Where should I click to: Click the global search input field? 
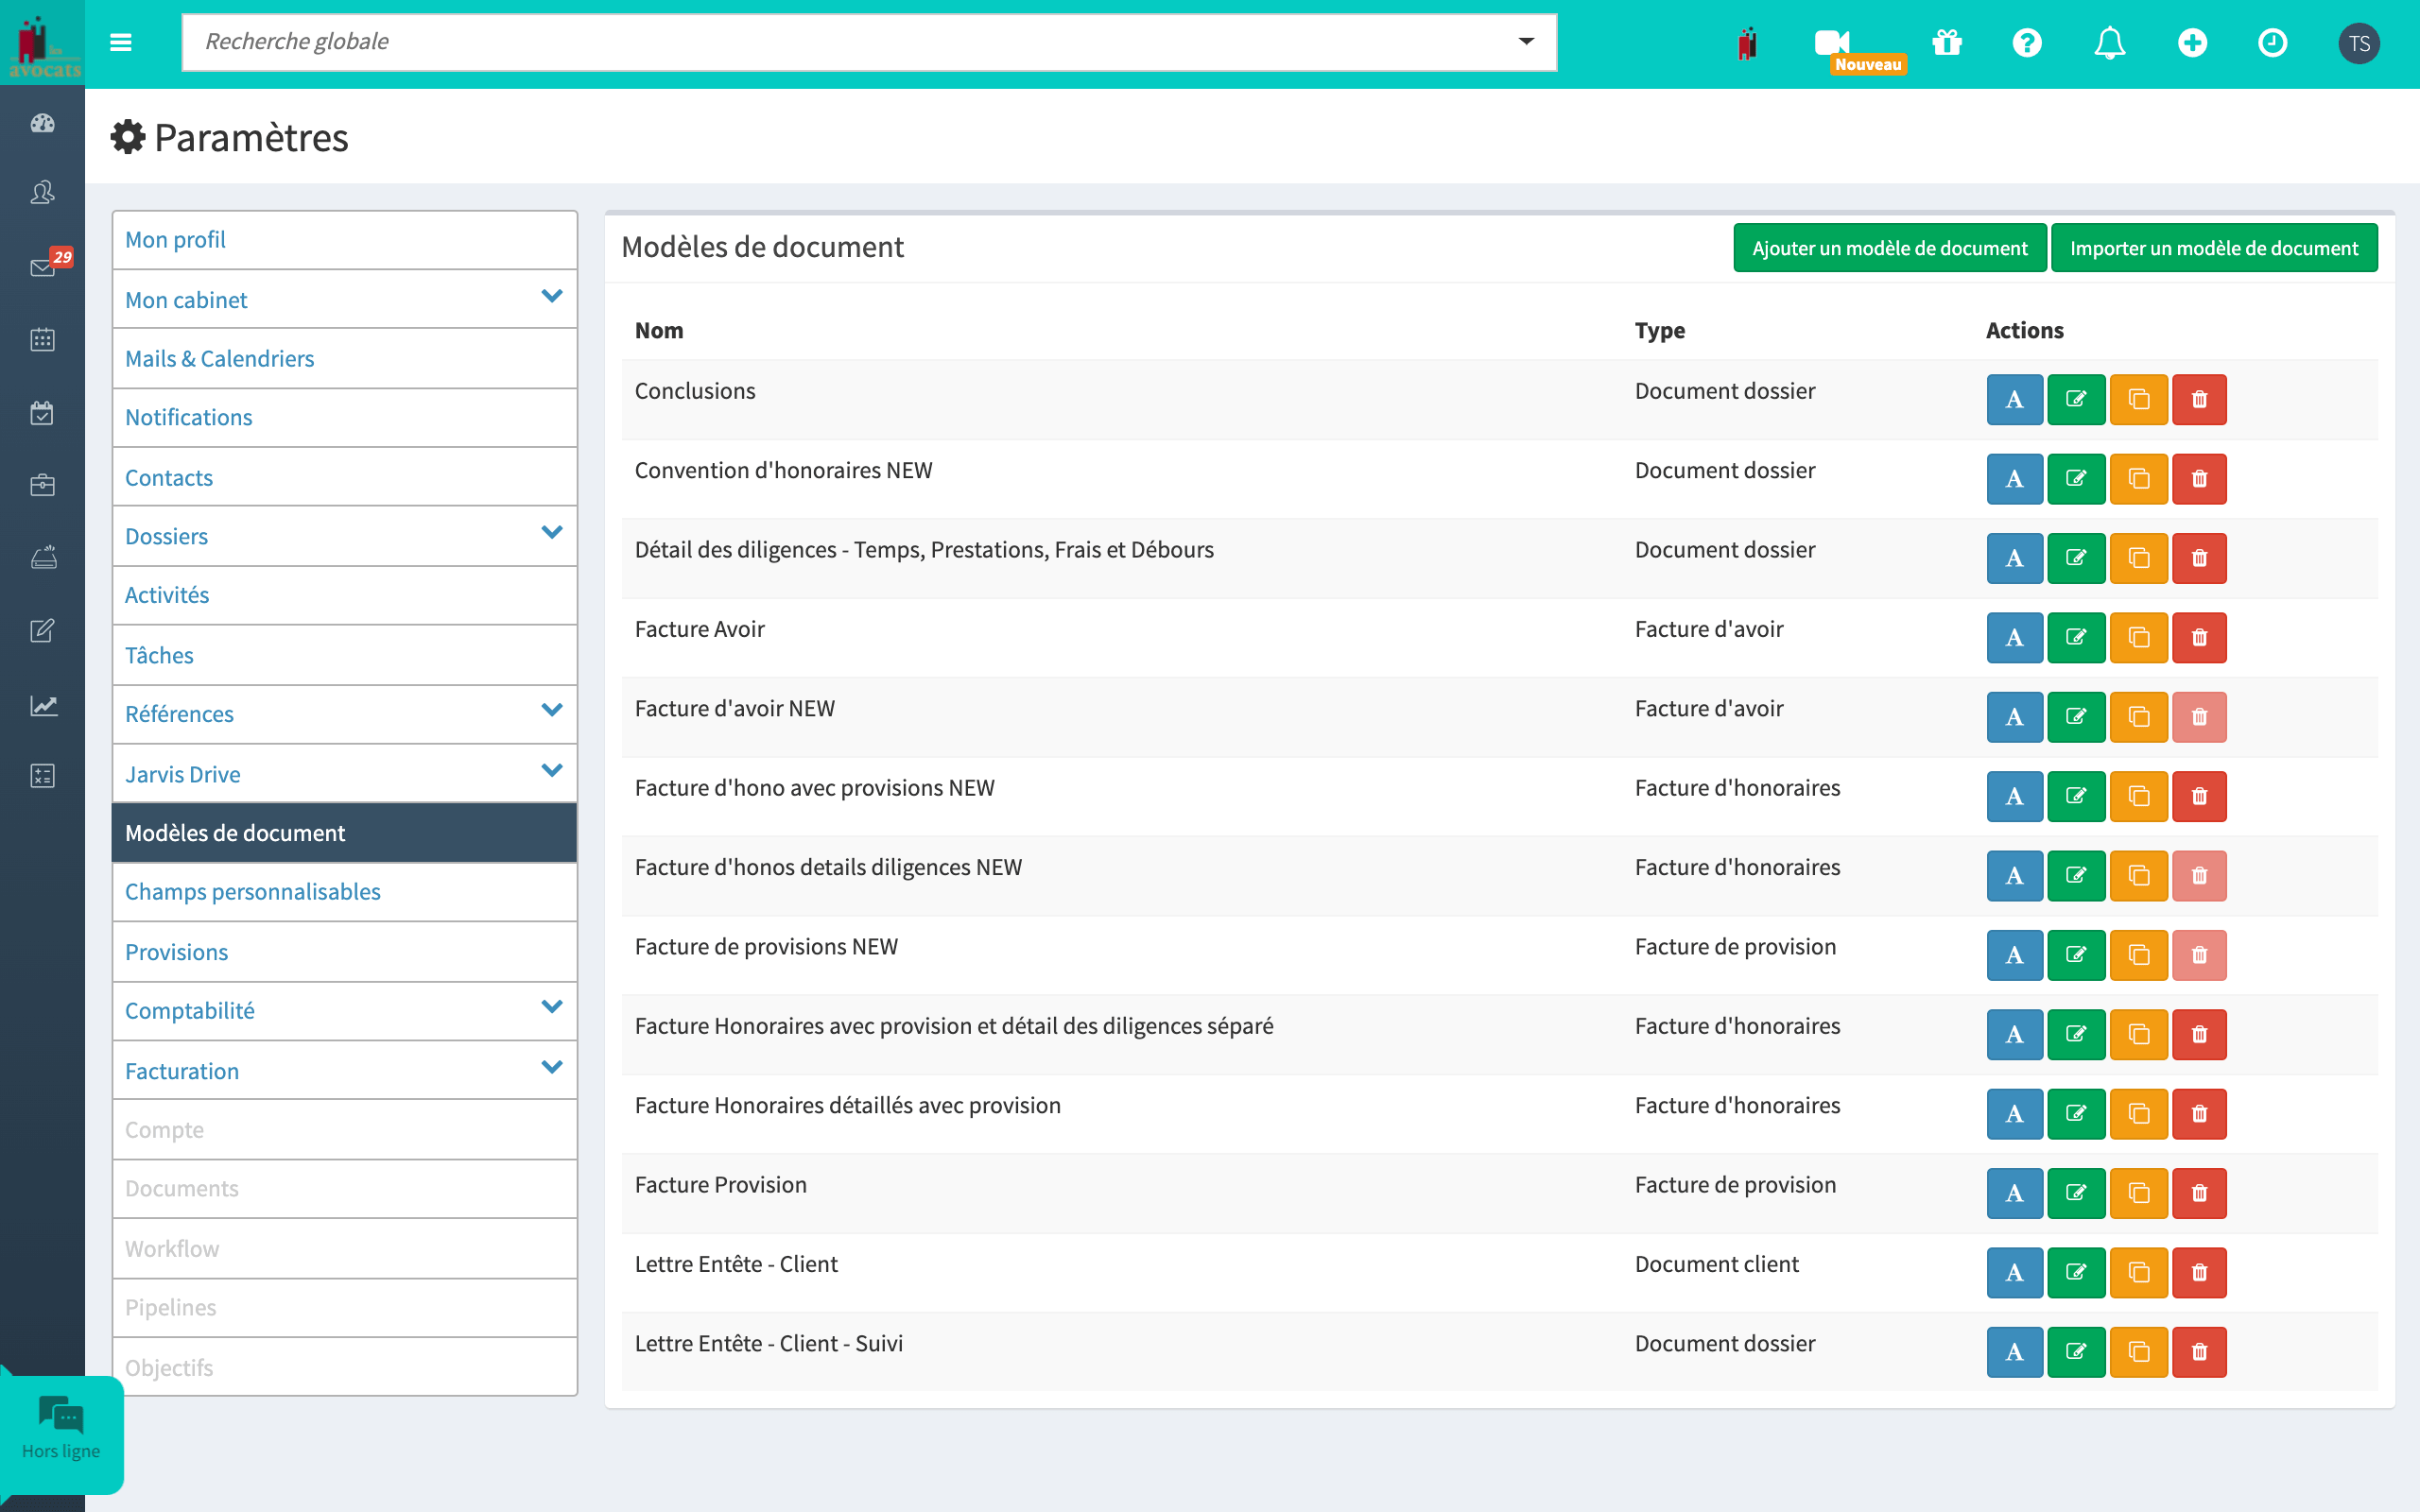click(x=866, y=43)
